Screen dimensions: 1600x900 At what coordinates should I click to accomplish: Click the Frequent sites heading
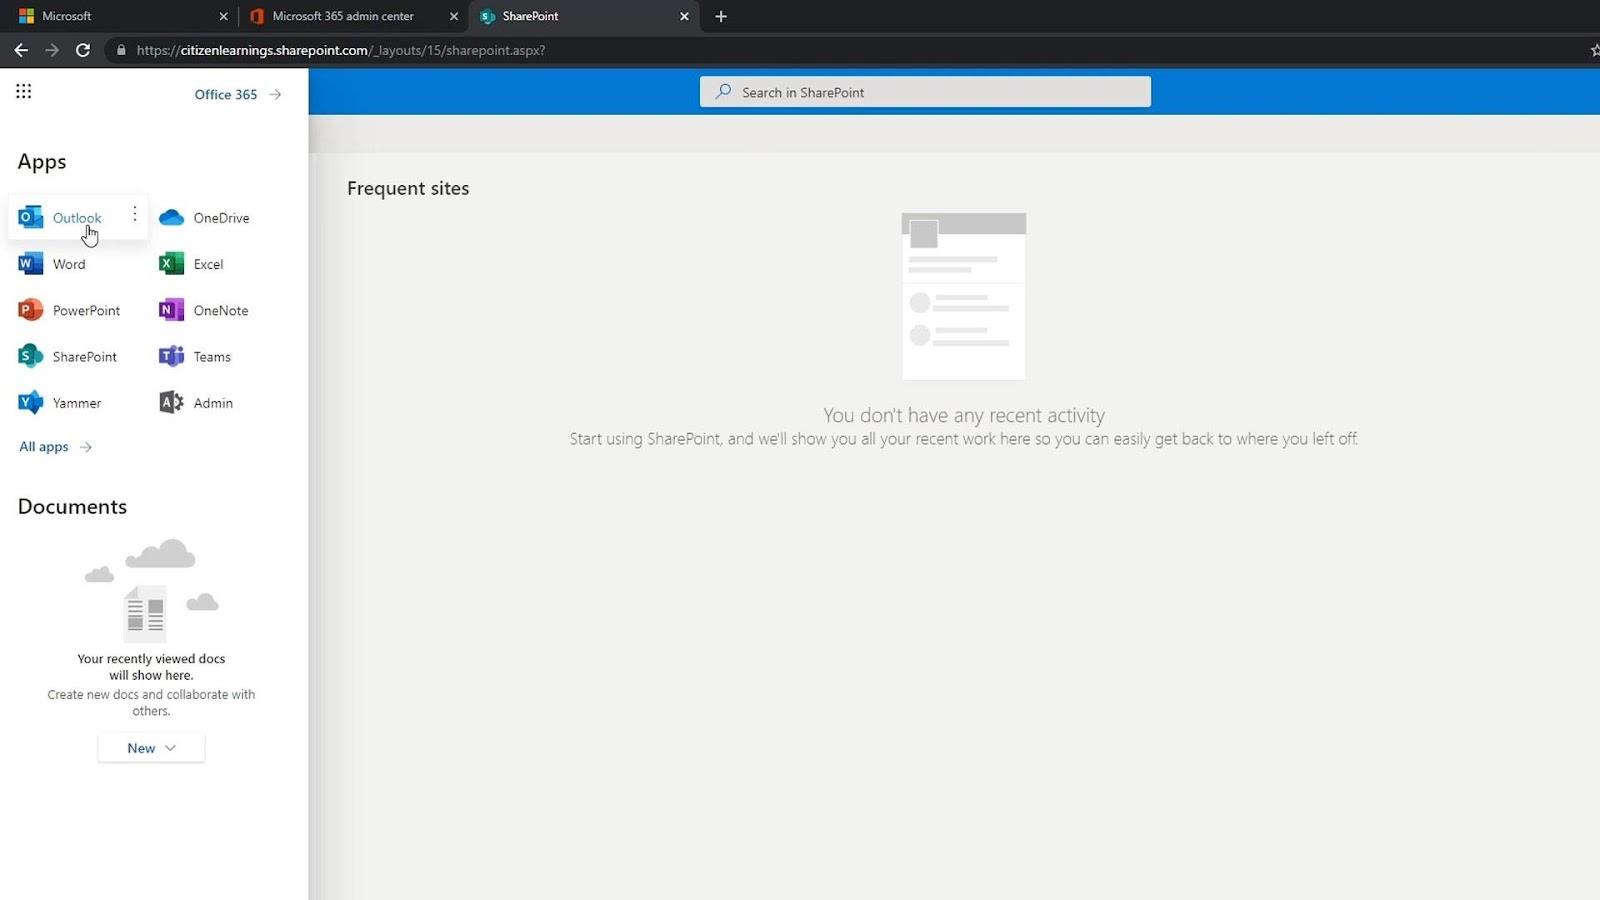[408, 188]
